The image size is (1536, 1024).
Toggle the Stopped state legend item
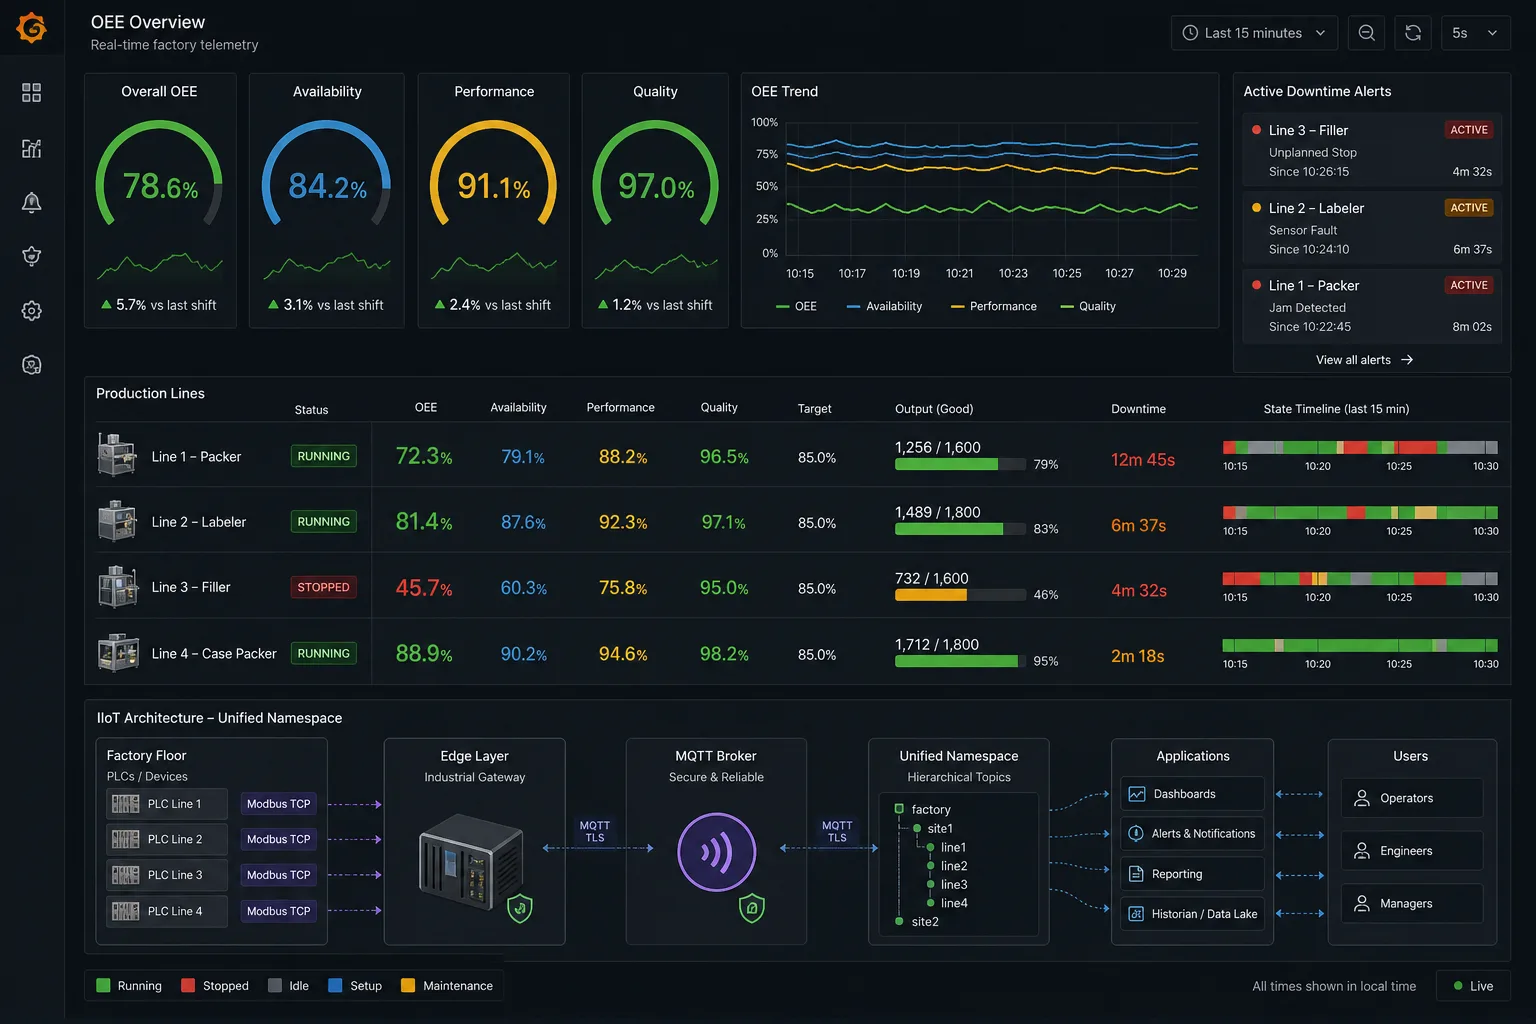coord(215,986)
